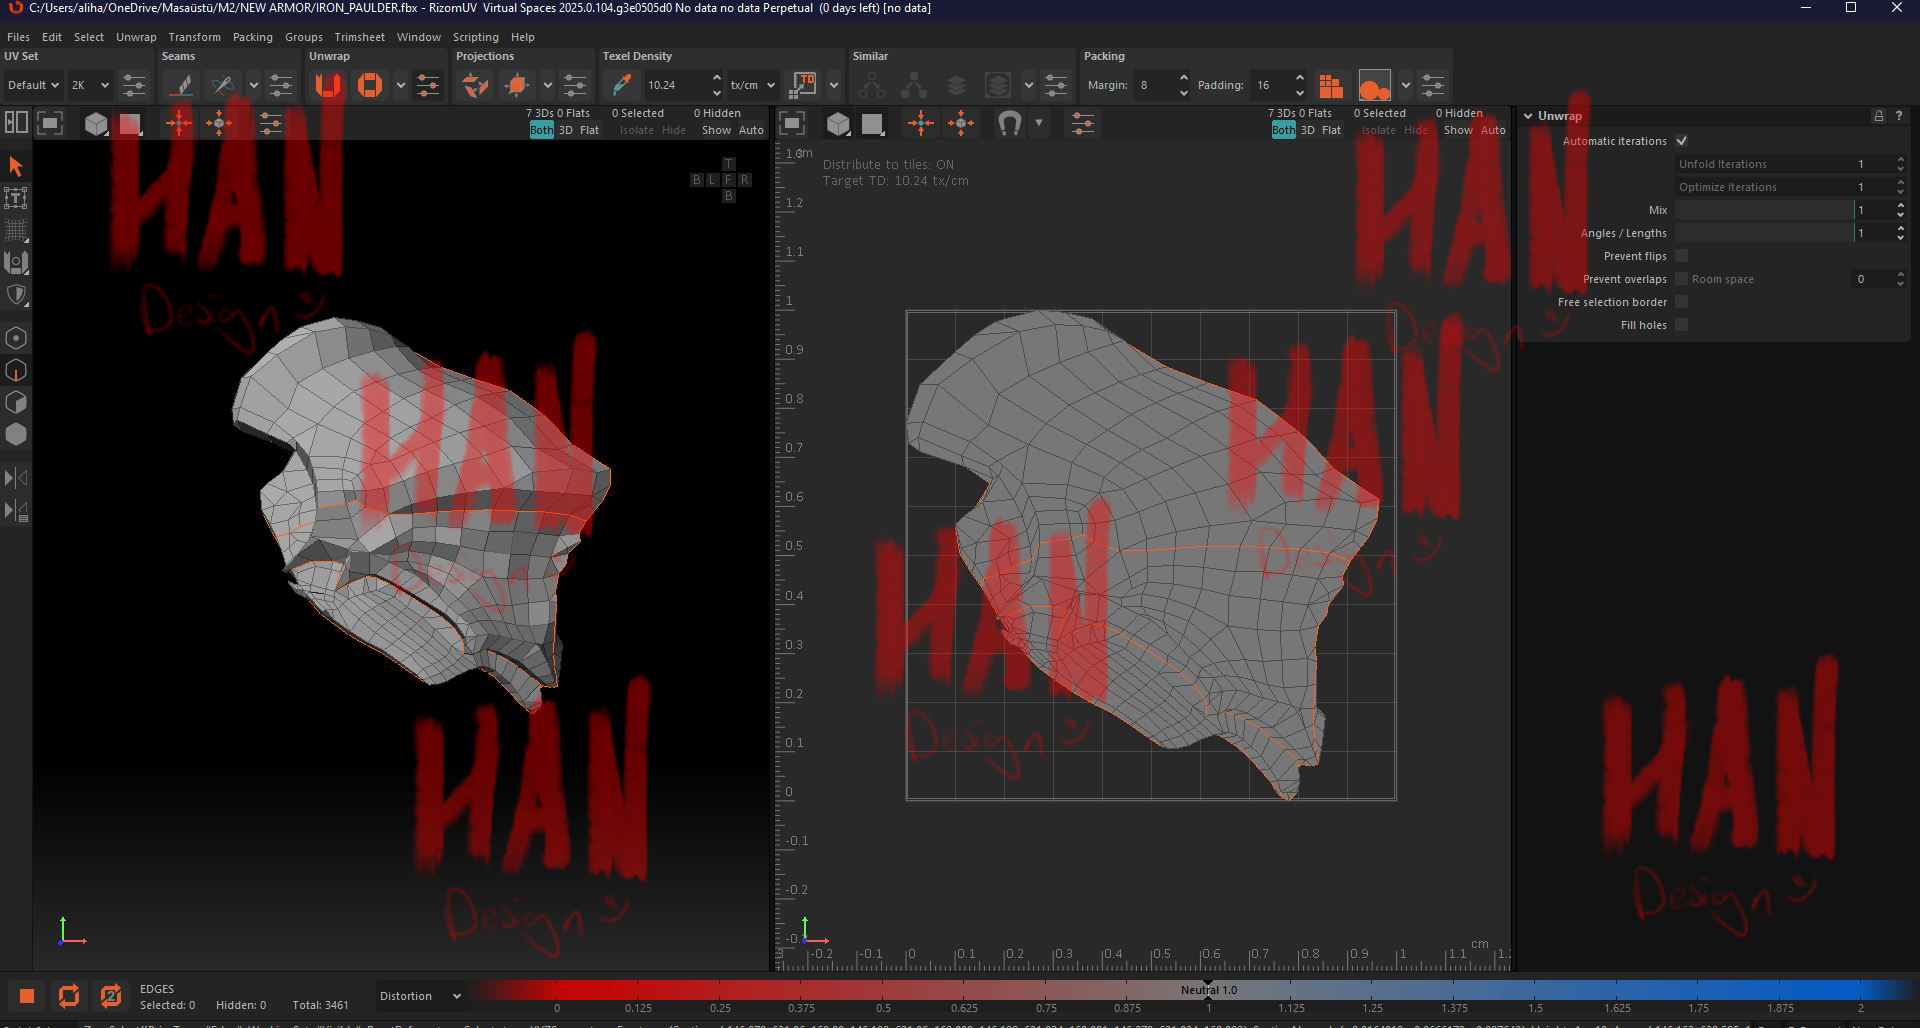Click the first Projections icon
1920x1028 pixels.
pos(475,85)
